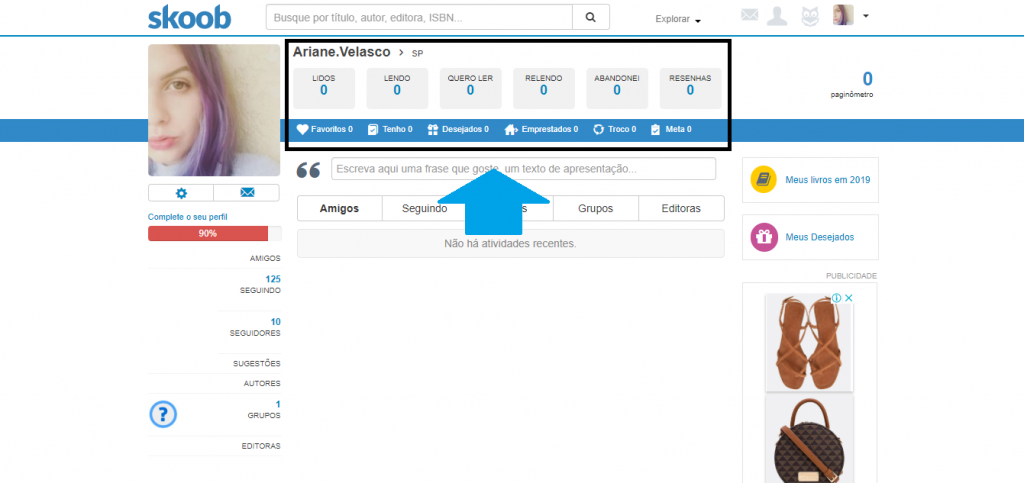Image resolution: width=1024 pixels, height=483 pixels.
Task: Click the envelope button under profile photo
Action: [247, 193]
